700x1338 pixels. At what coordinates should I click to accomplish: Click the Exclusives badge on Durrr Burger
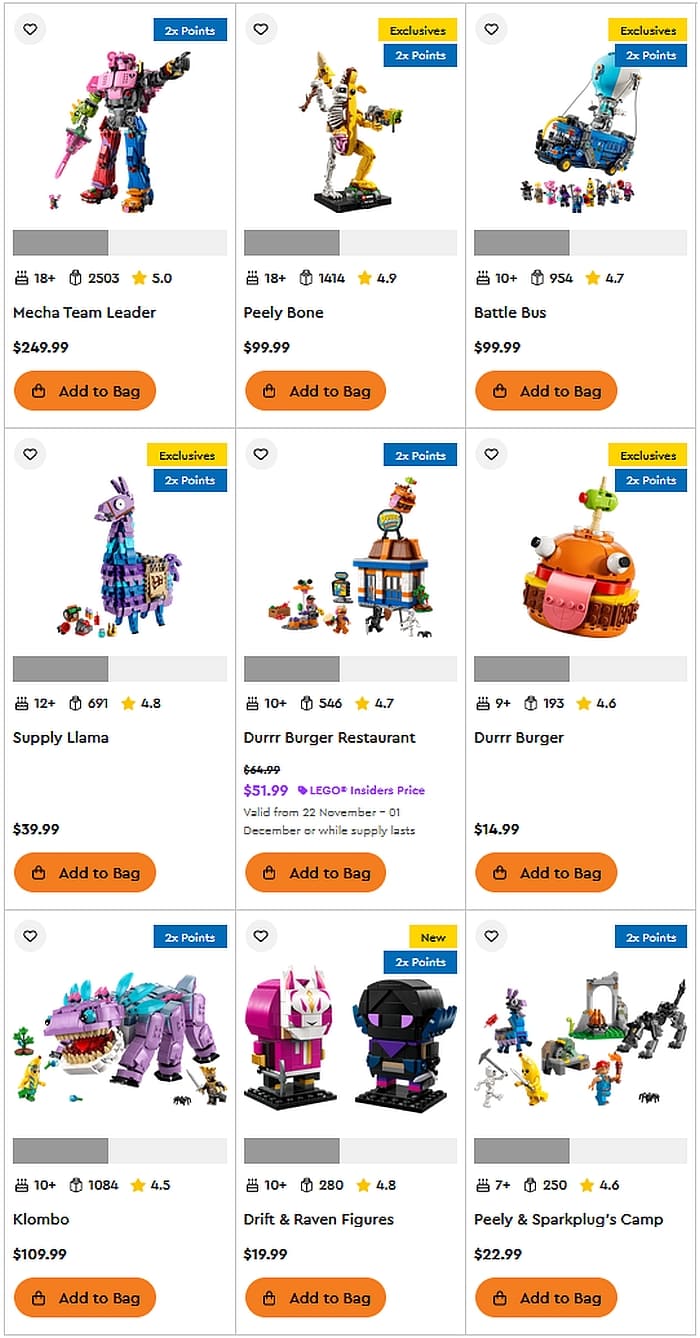[648, 456]
